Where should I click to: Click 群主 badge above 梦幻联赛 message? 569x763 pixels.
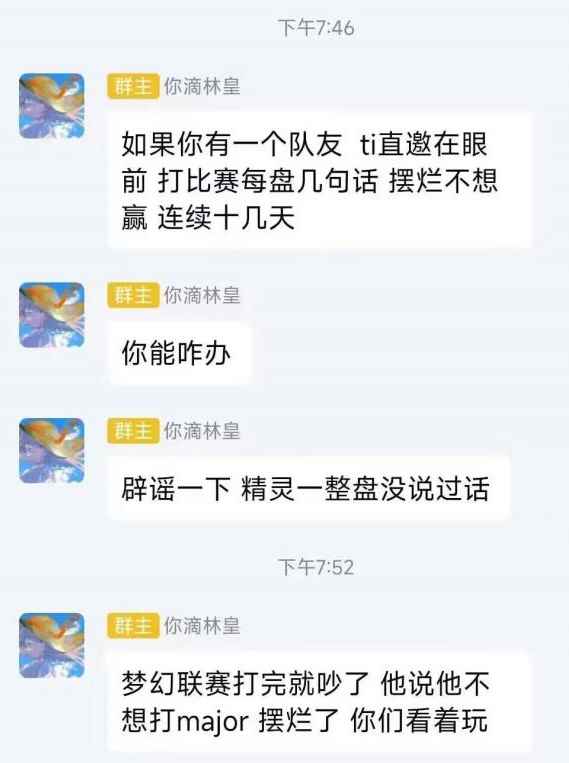click(x=133, y=626)
